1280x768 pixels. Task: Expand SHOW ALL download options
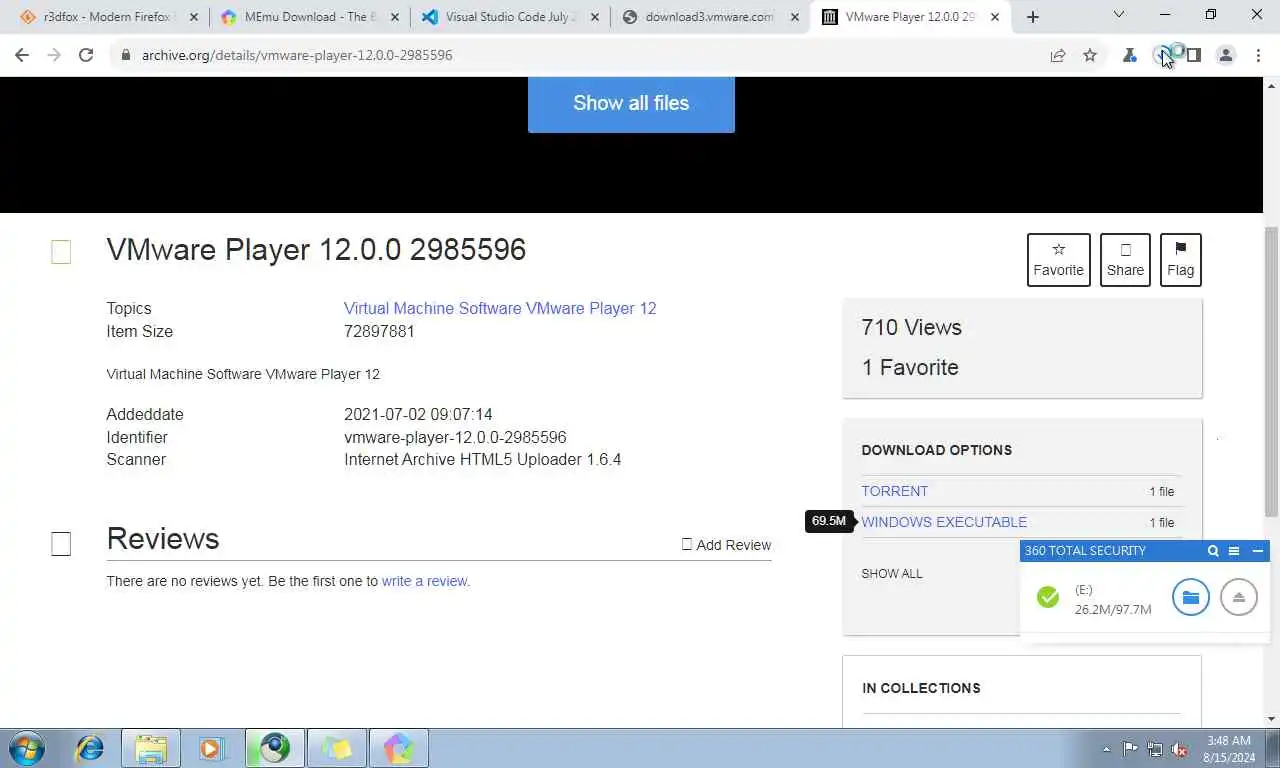click(892, 574)
